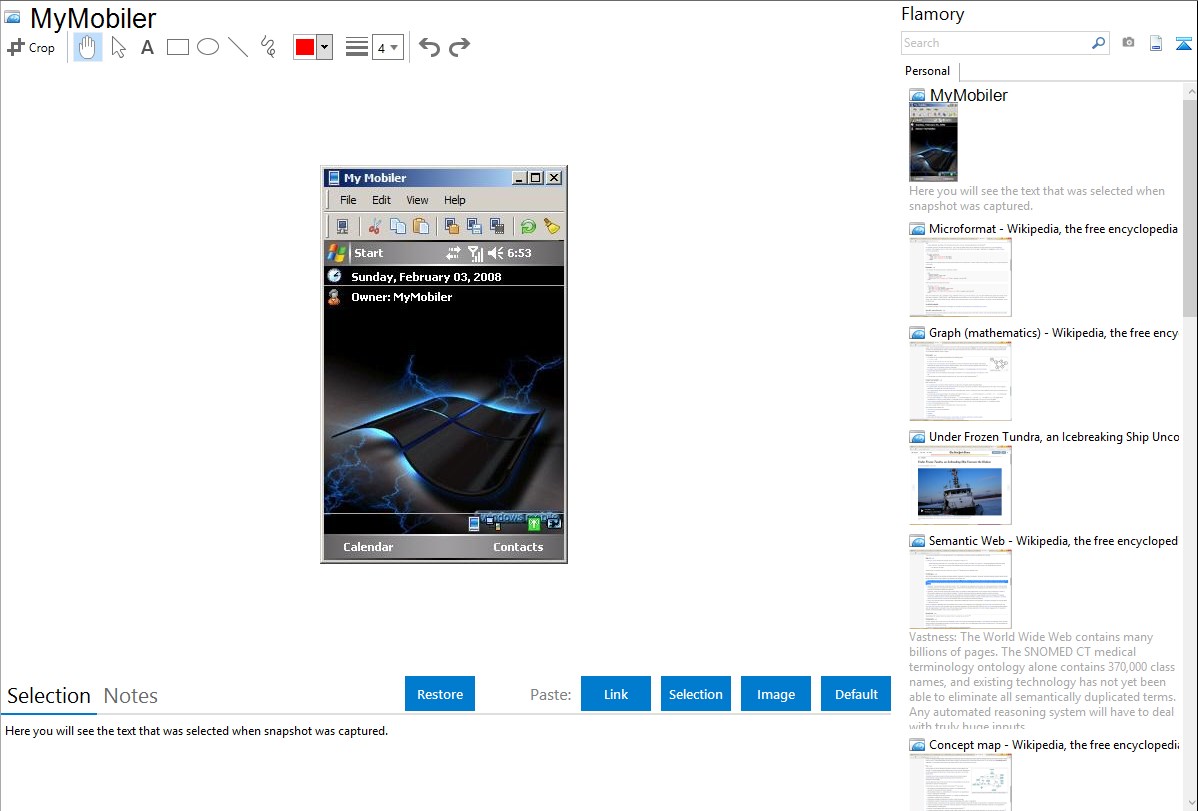Click the green refresh icon in My Mobiler
The width and height of the screenshot is (1198, 811).
[x=528, y=226]
